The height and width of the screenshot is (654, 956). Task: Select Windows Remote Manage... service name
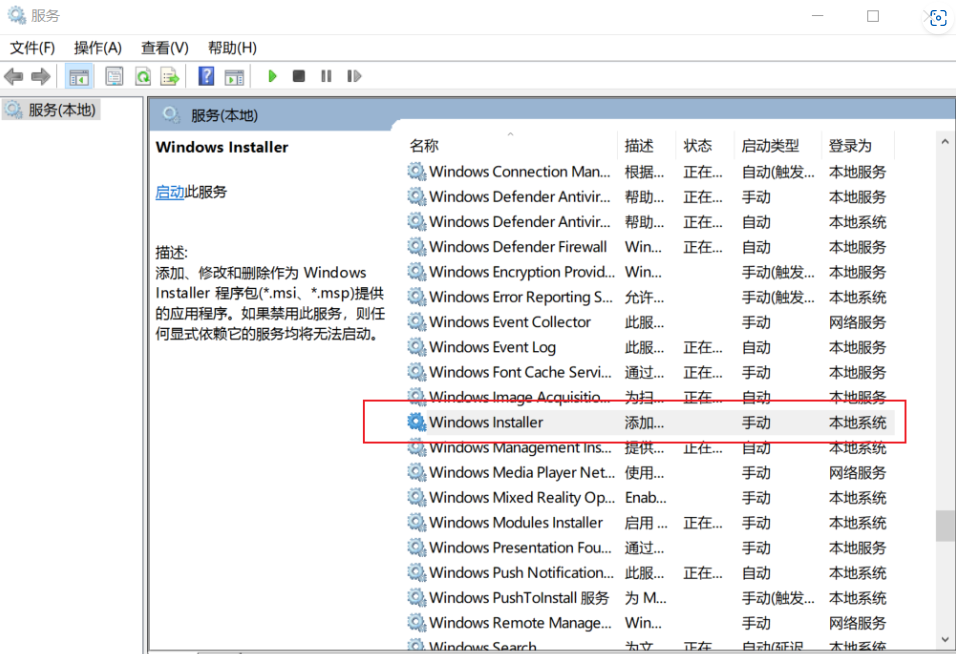pos(520,622)
